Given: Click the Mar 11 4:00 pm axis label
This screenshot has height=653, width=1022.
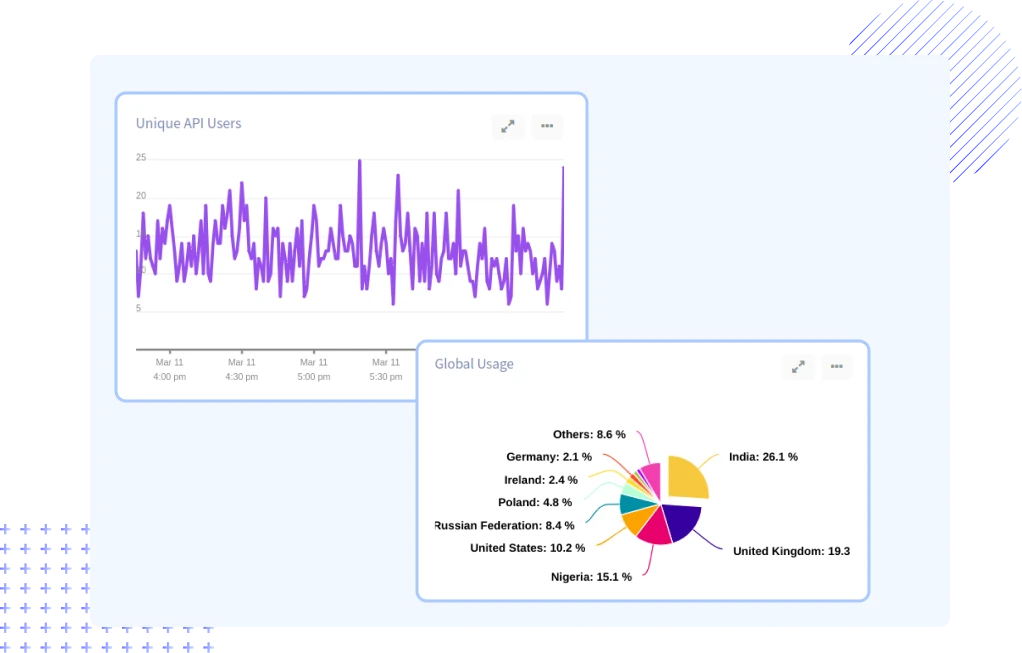Looking at the screenshot, I should point(169,370).
